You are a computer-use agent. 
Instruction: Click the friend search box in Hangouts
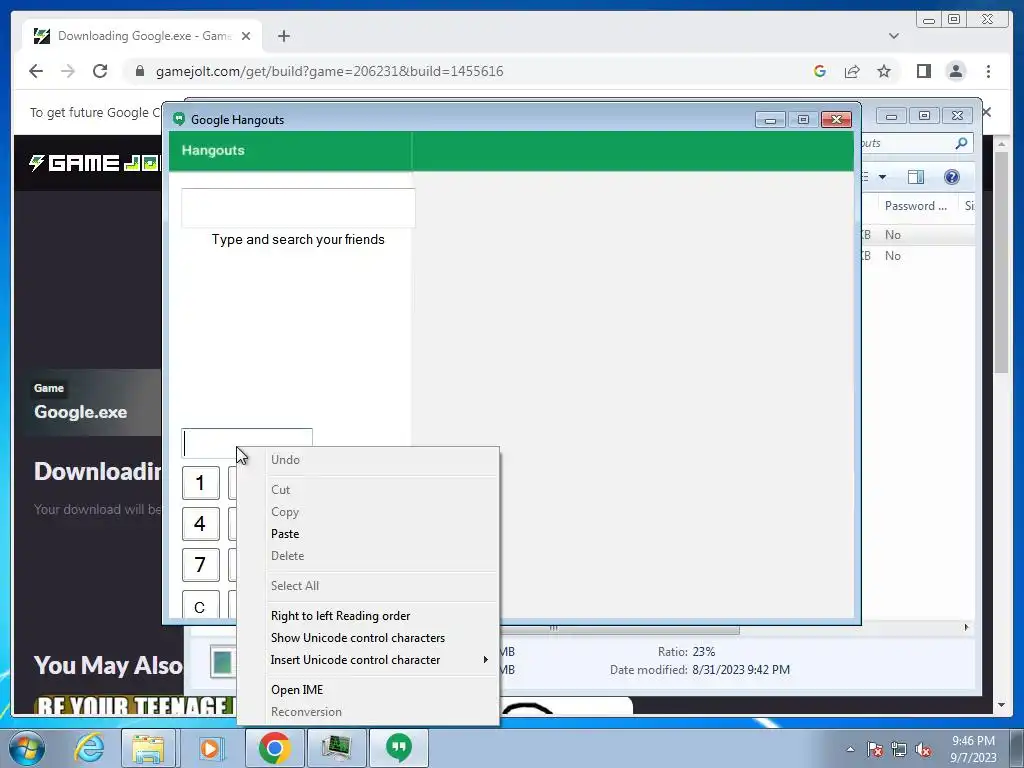(x=298, y=208)
